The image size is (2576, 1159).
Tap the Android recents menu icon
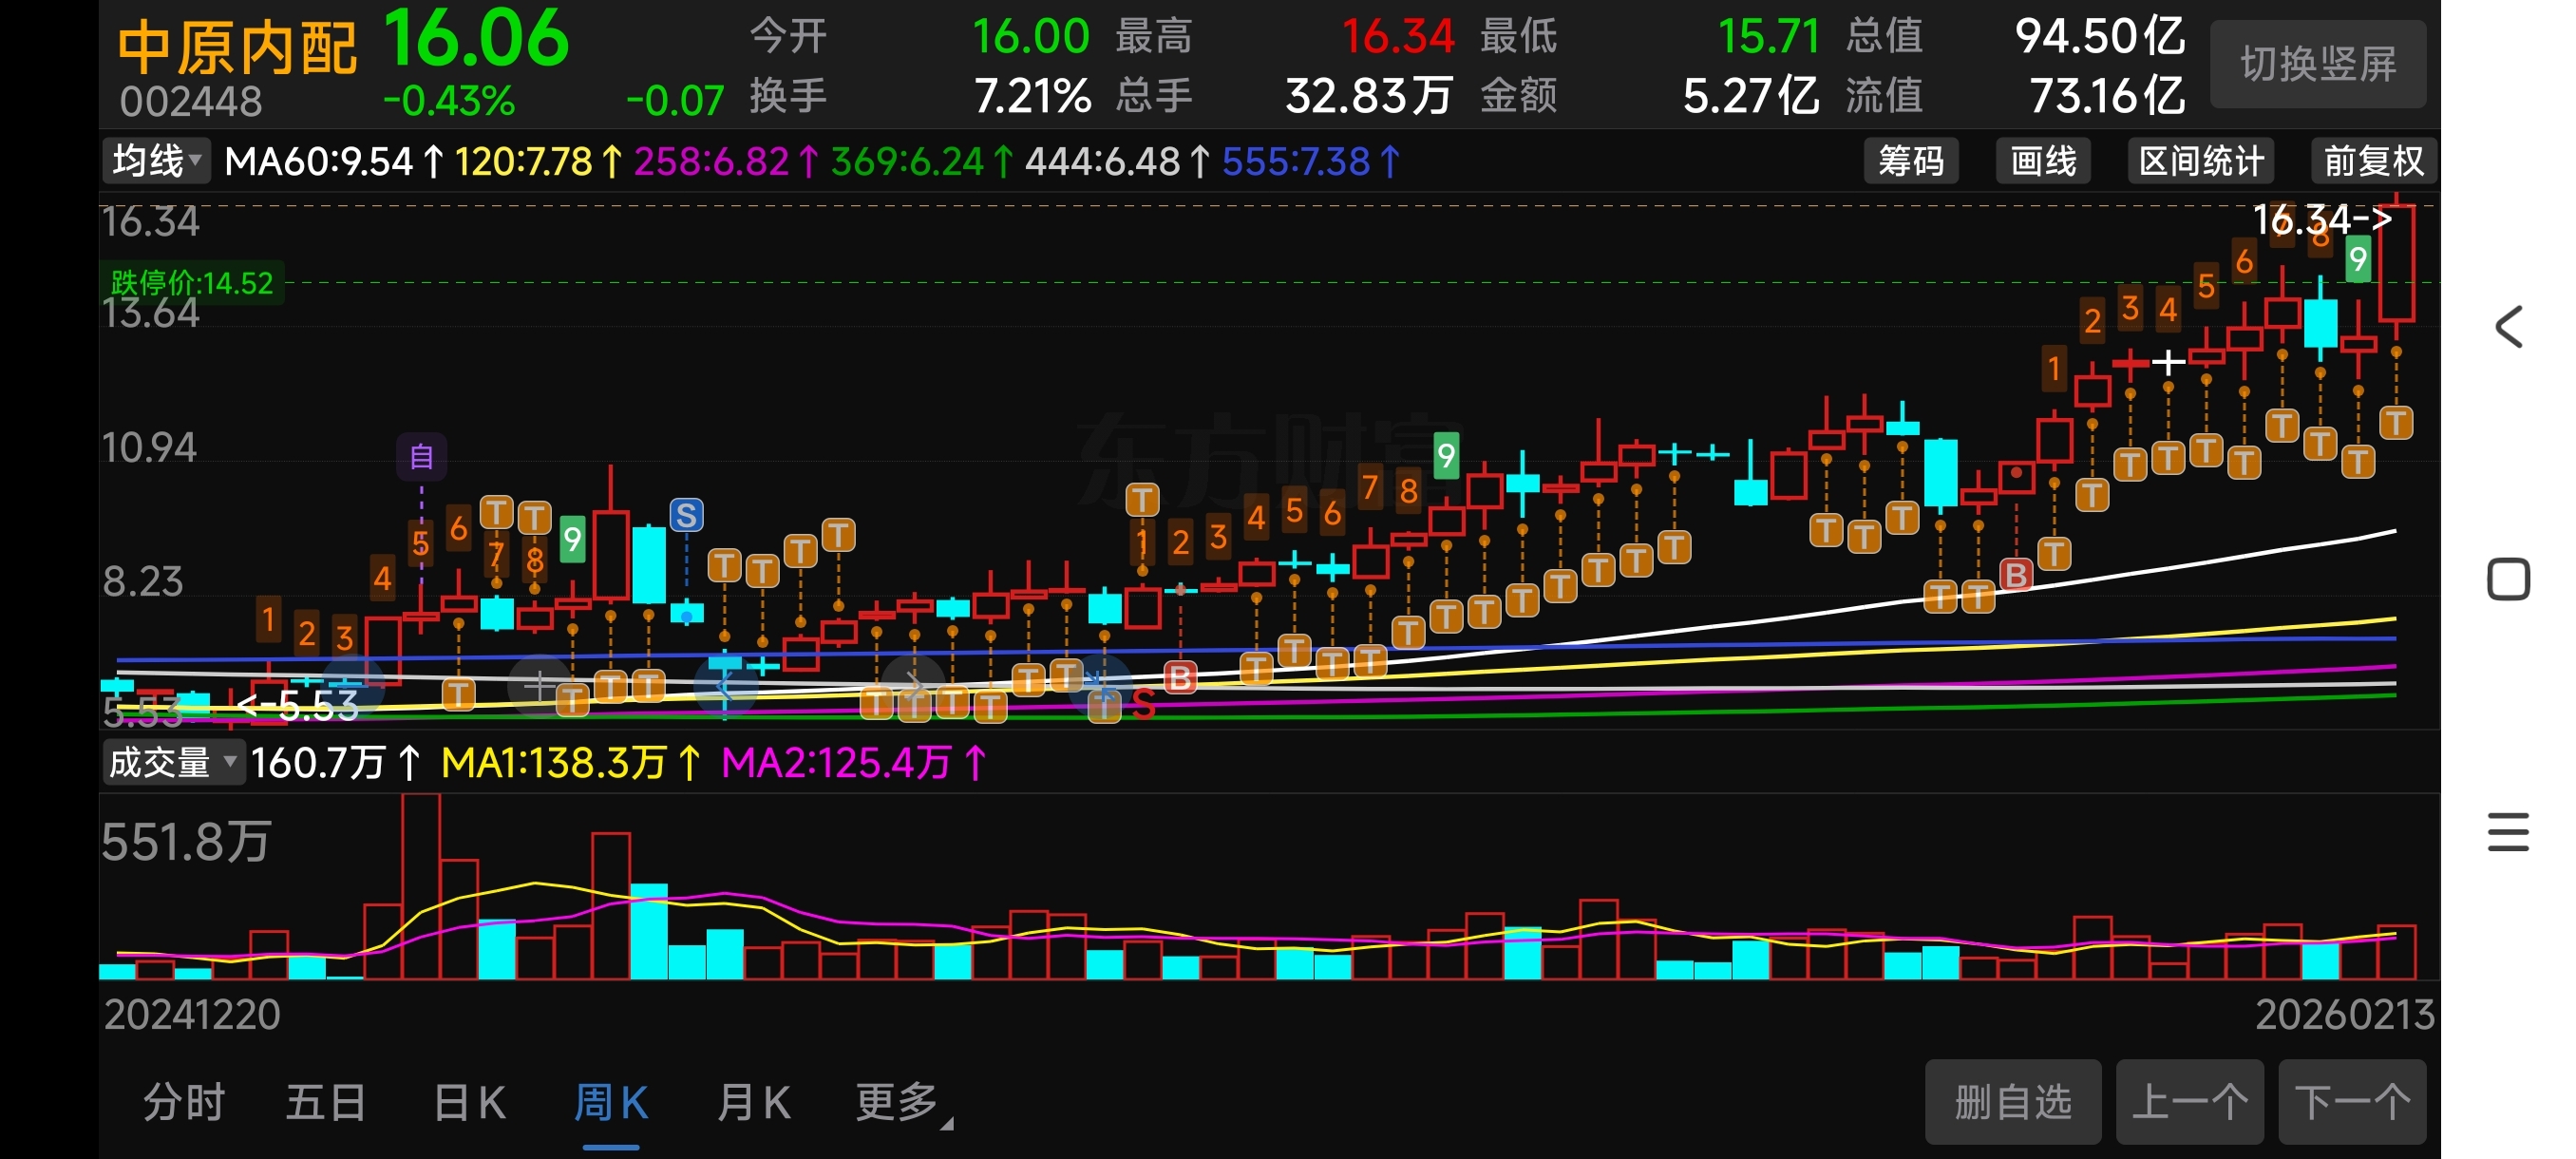pos(2508,832)
